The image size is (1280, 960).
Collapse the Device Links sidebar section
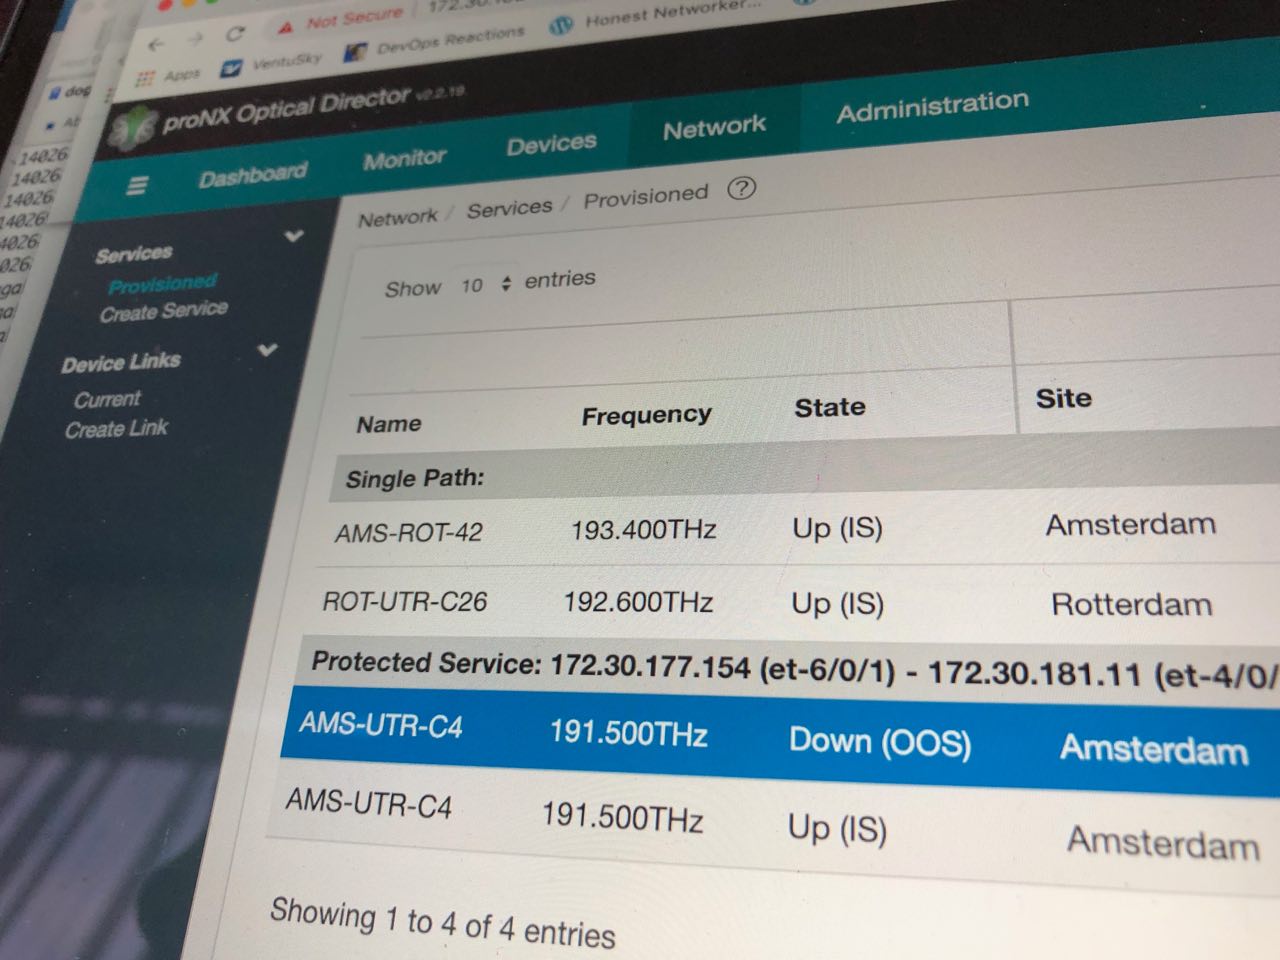click(267, 350)
